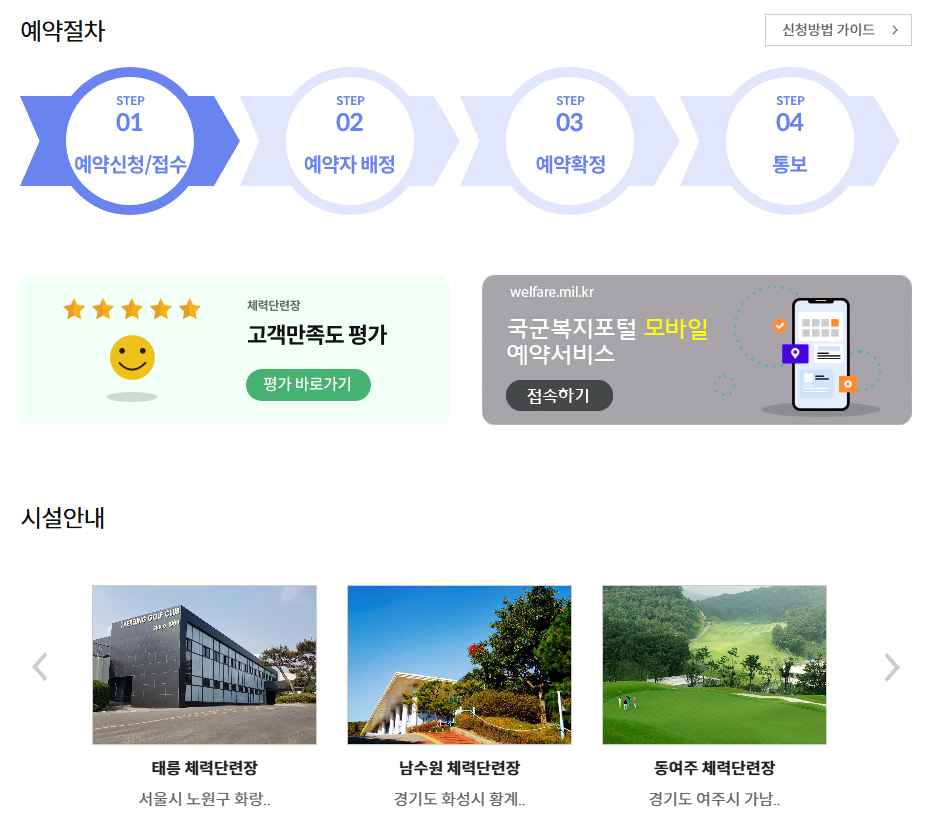Click the yellow smiley face icon
The width and height of the screenshot is (947, 836).
[x=132, y=358]
